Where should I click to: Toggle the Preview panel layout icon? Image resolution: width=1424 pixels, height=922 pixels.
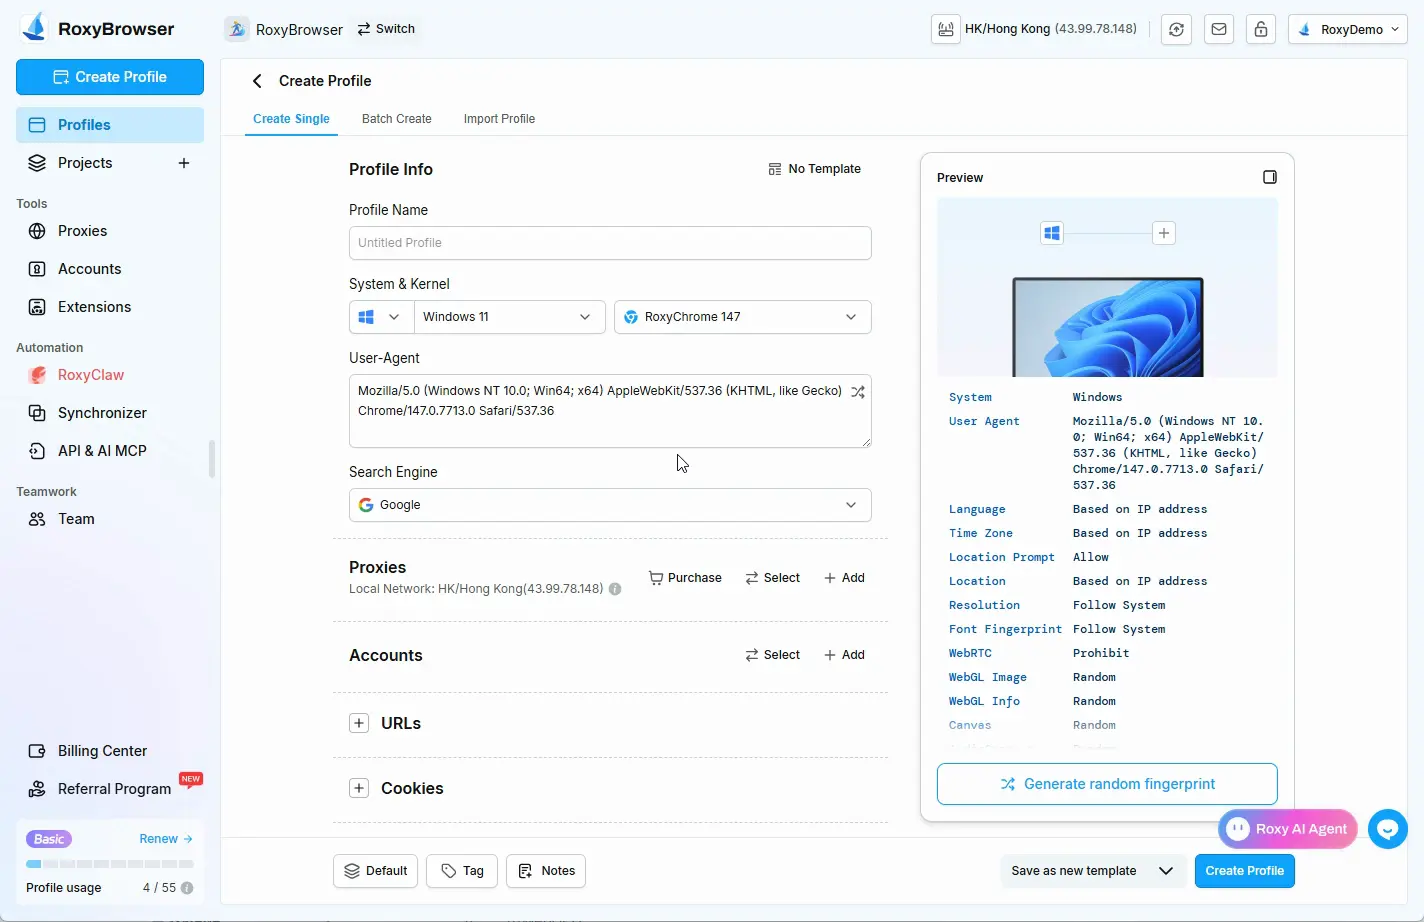click(1270, 177)
